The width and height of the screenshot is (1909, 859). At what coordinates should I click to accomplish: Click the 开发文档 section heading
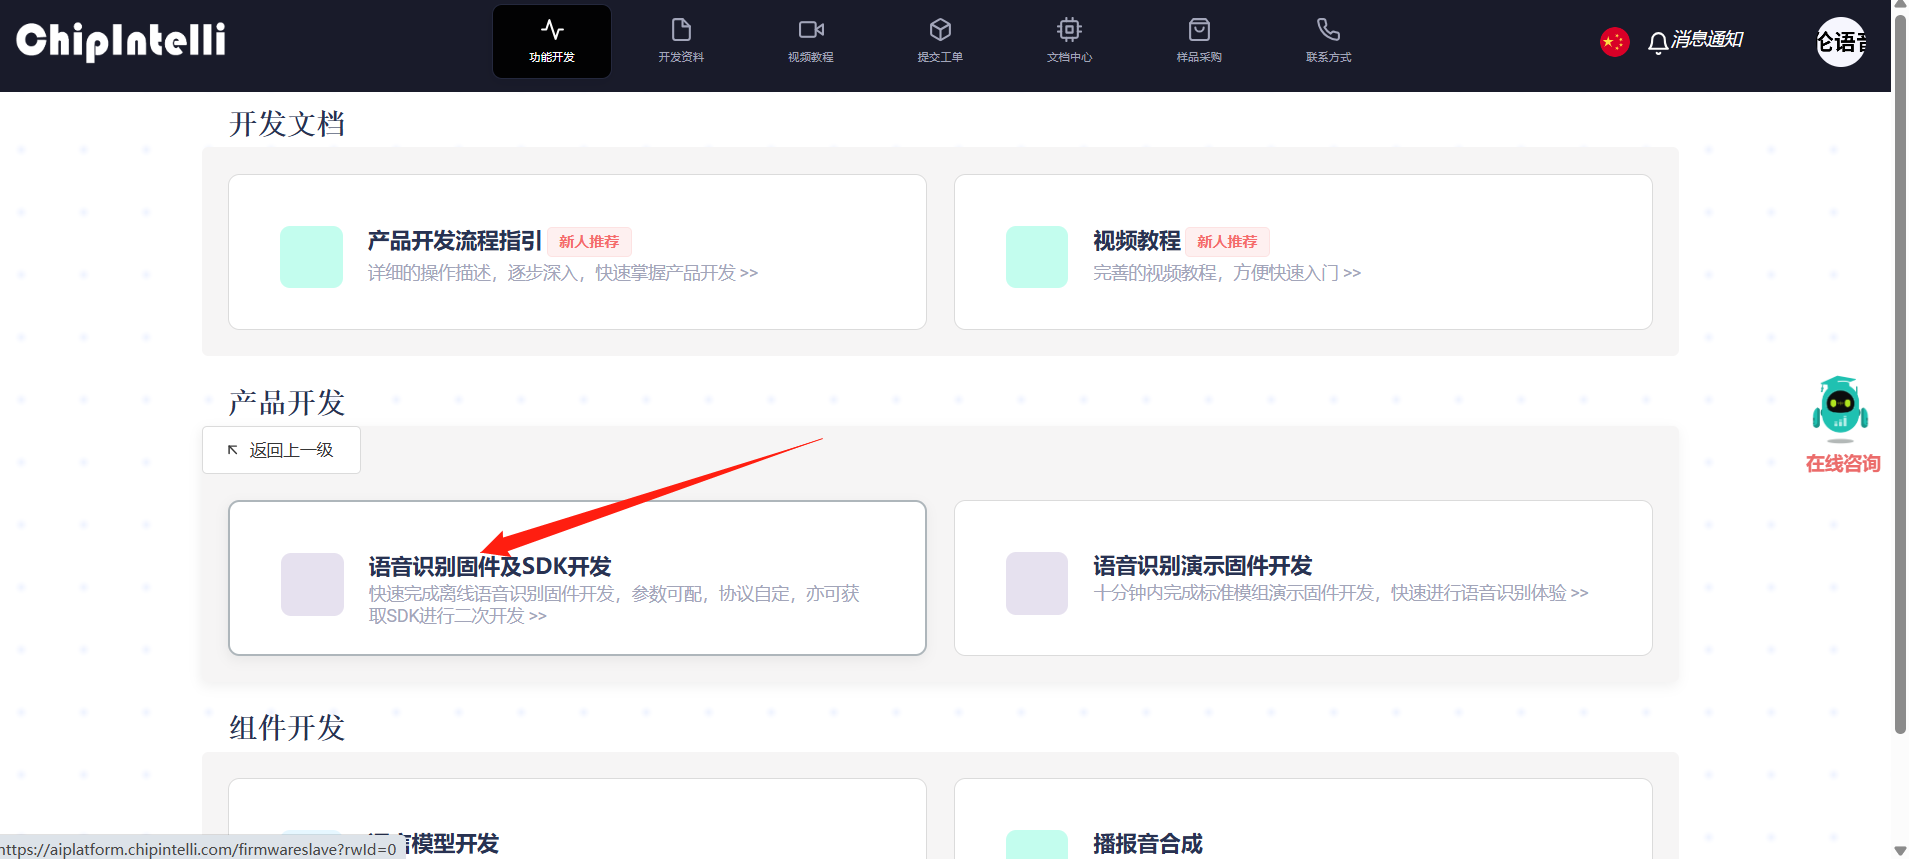pos(287,124)
